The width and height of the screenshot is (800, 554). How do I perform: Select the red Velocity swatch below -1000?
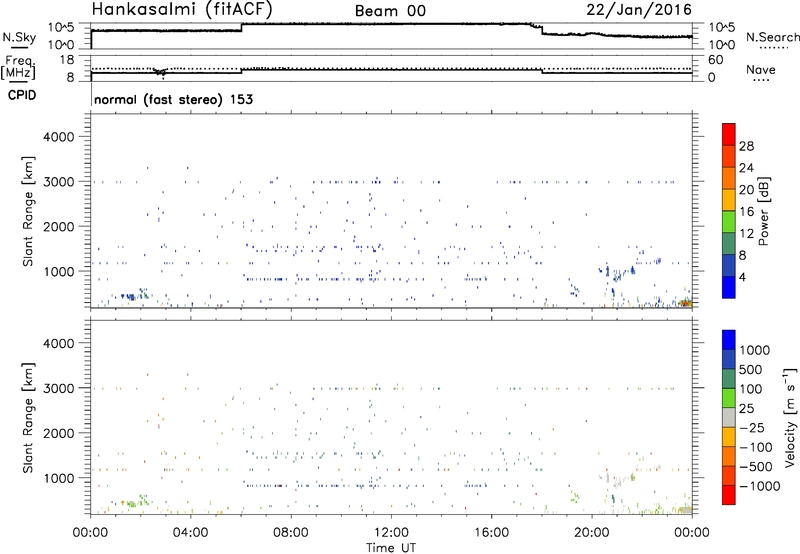(729, 495)
